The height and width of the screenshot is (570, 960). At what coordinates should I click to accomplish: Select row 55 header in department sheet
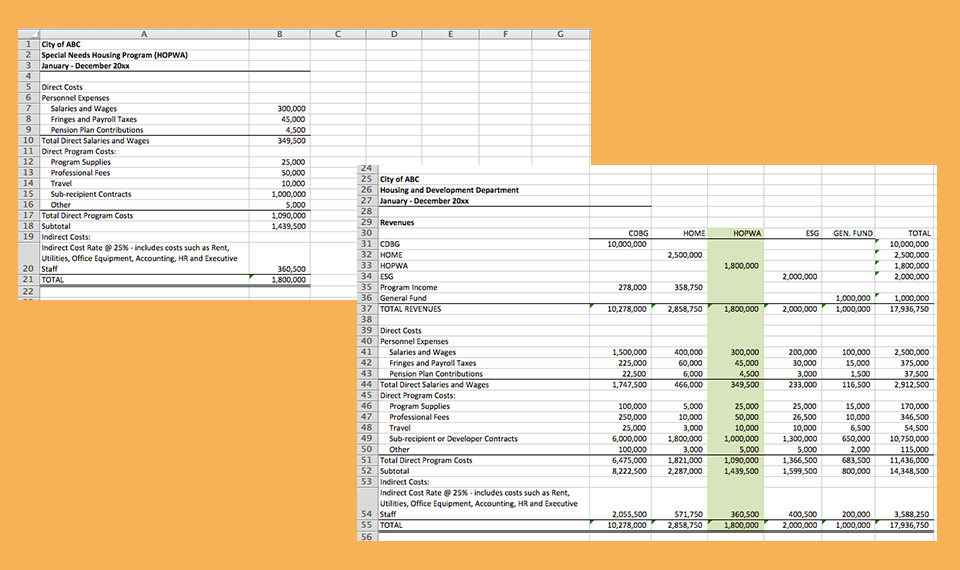point(367,525)
